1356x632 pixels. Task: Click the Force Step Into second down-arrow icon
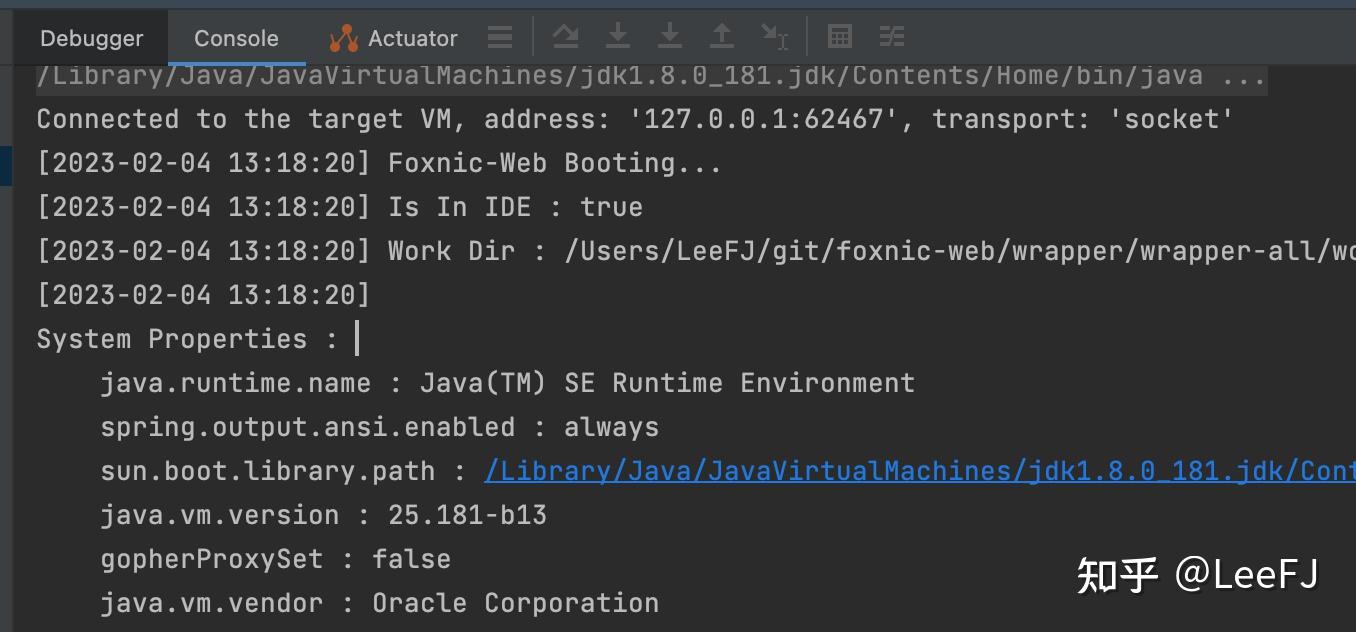[669, 37]
